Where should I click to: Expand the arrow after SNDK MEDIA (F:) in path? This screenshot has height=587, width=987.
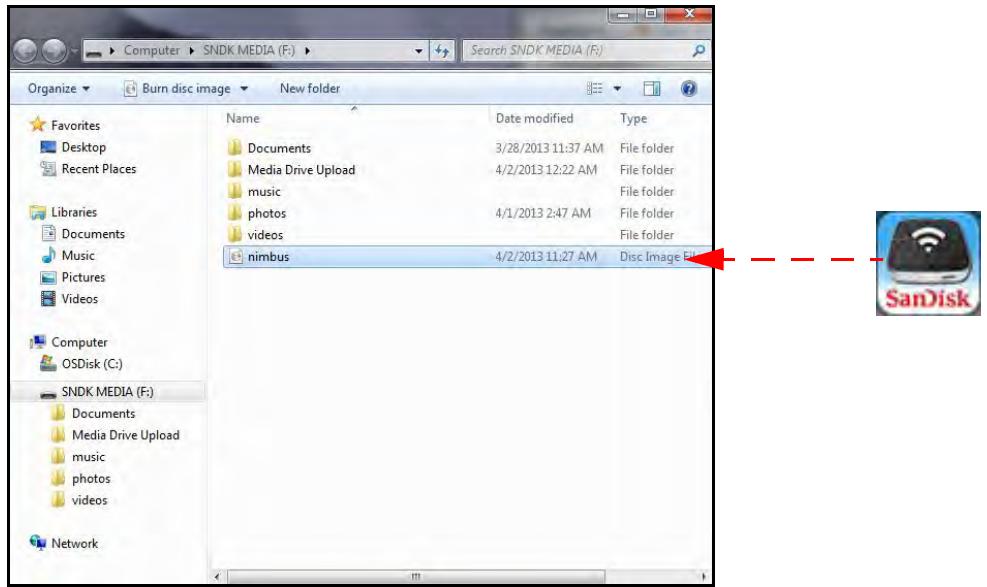pyautogui.click(x=307, y=50)
